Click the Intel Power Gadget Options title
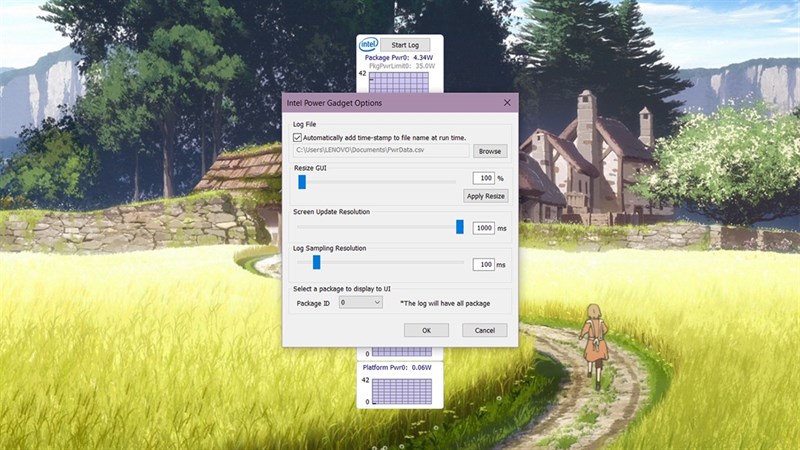The height and width of the screenshot is (450, 800). 334,103
